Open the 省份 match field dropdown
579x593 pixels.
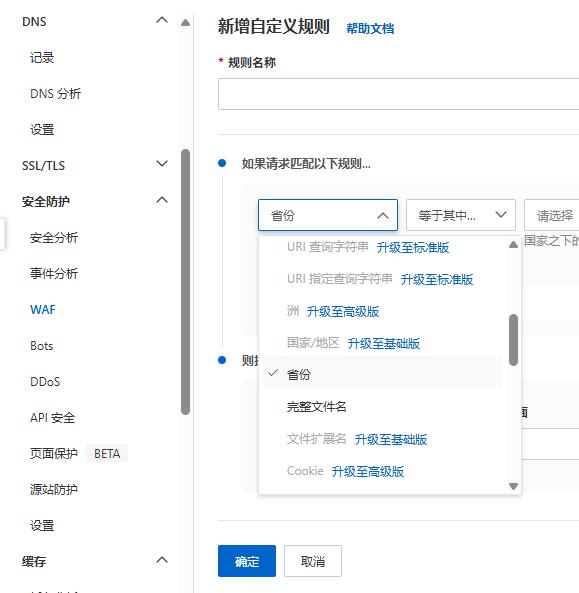[x=328, y=215]
